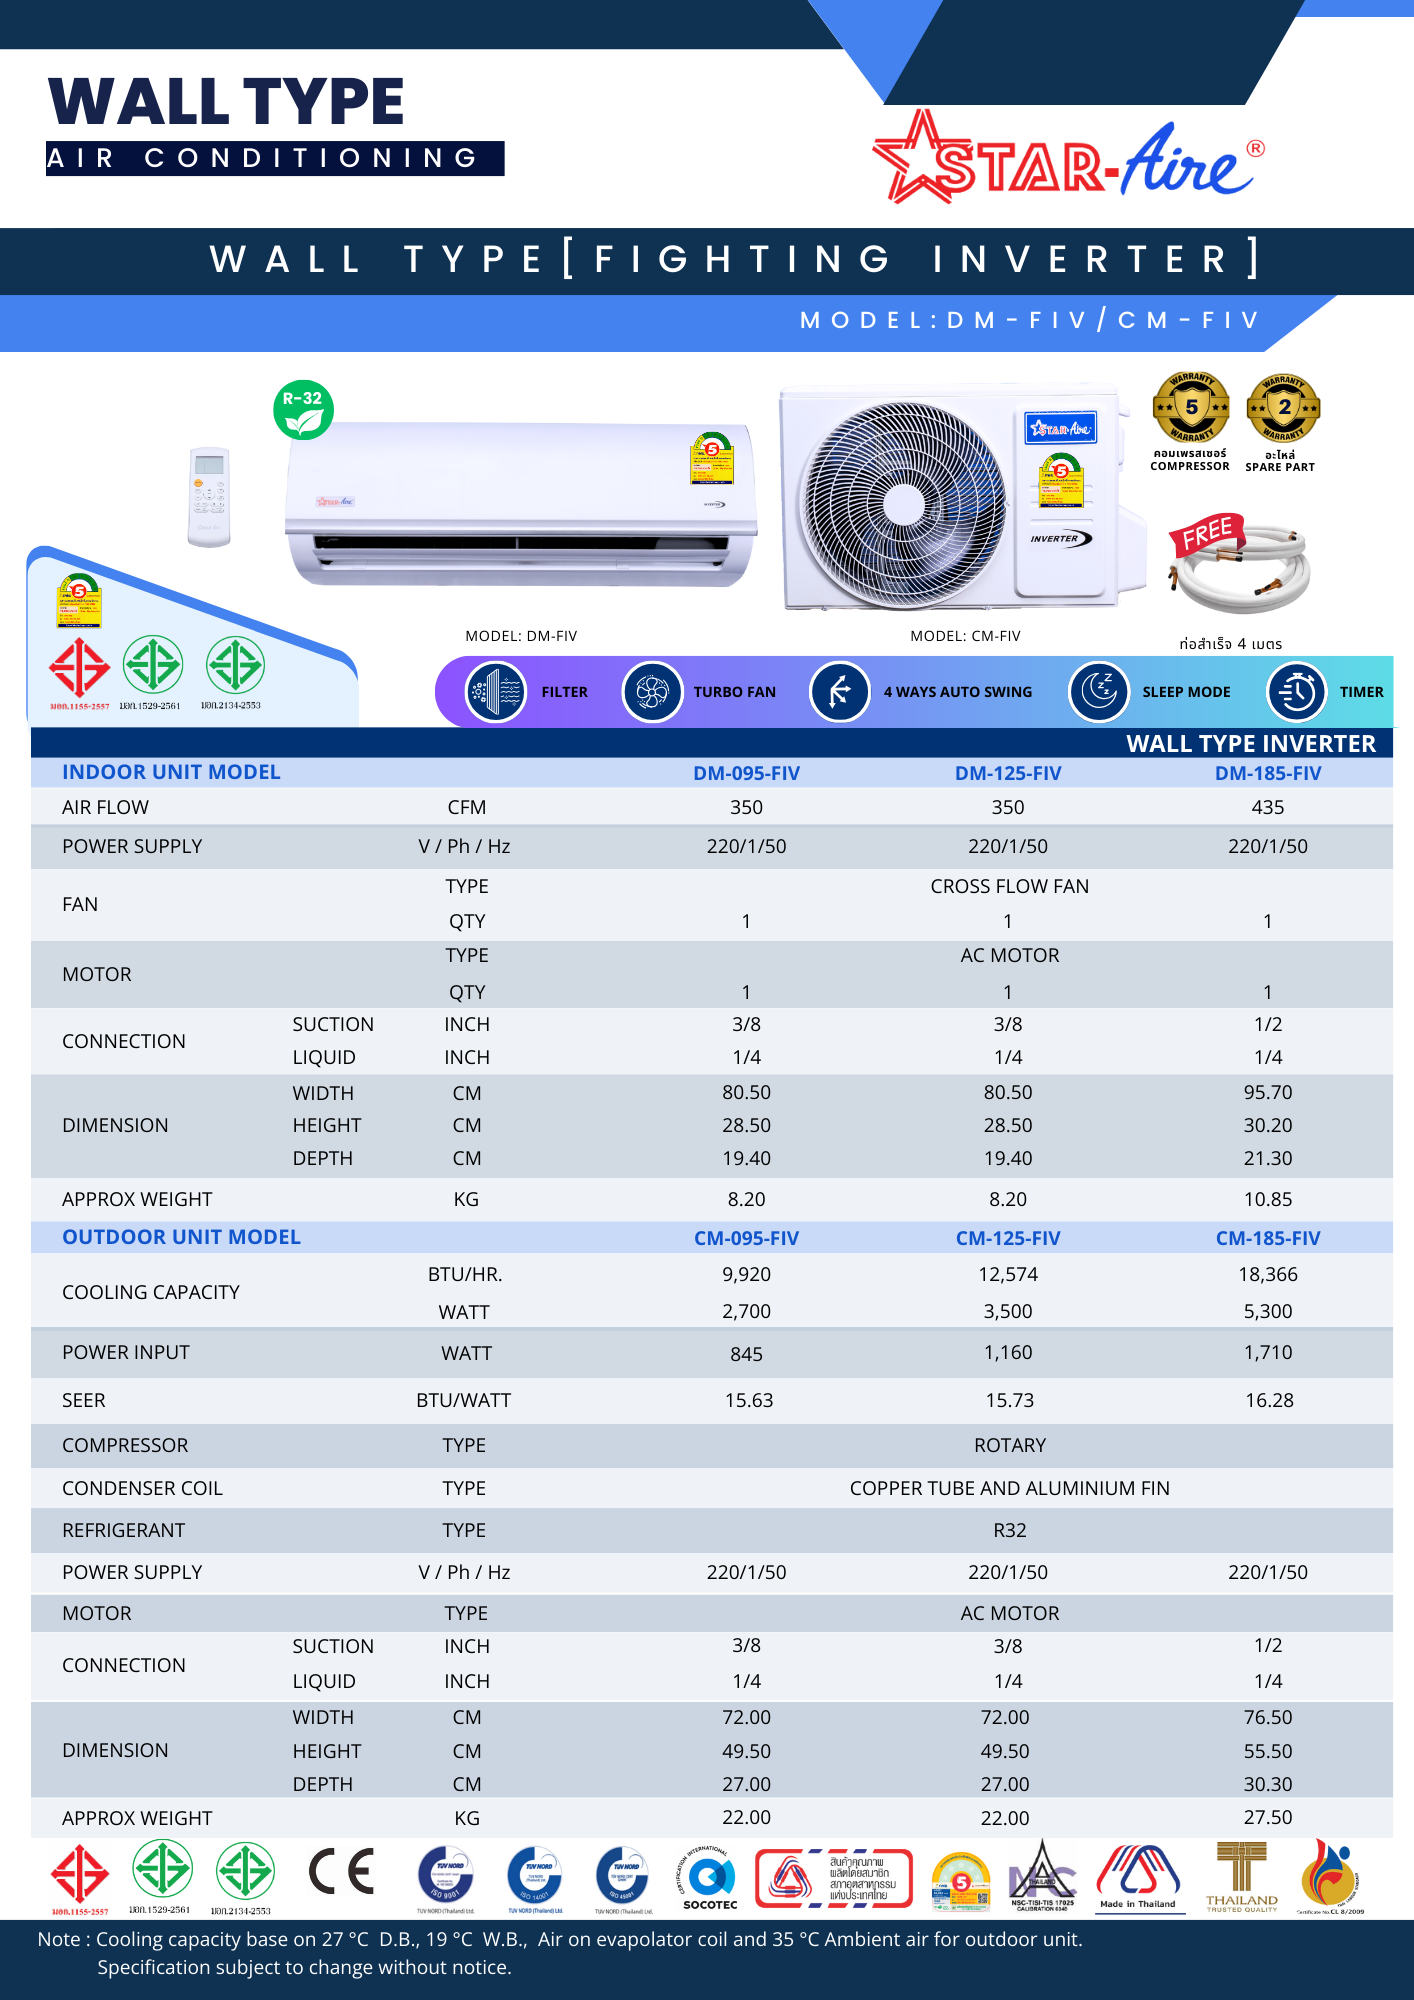1414x2000 pixels.
Task: Click the indoor weight value '10.85'
Action: tap(1268, 1199)
